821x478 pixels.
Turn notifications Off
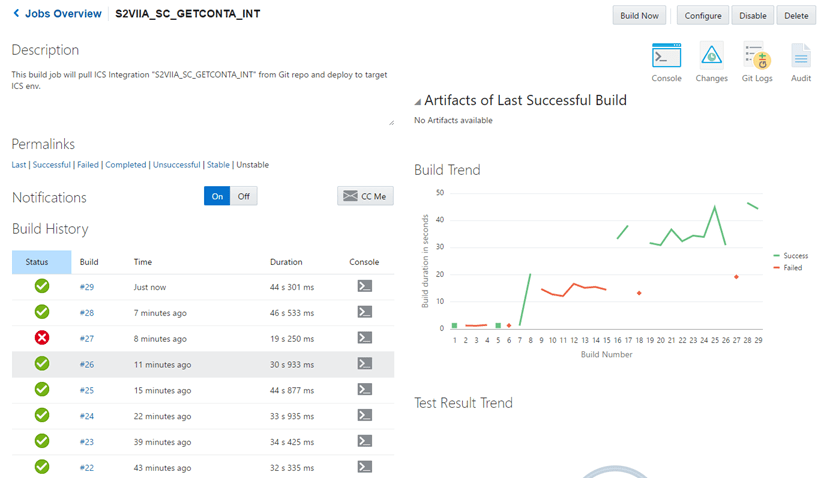(243, 196)
